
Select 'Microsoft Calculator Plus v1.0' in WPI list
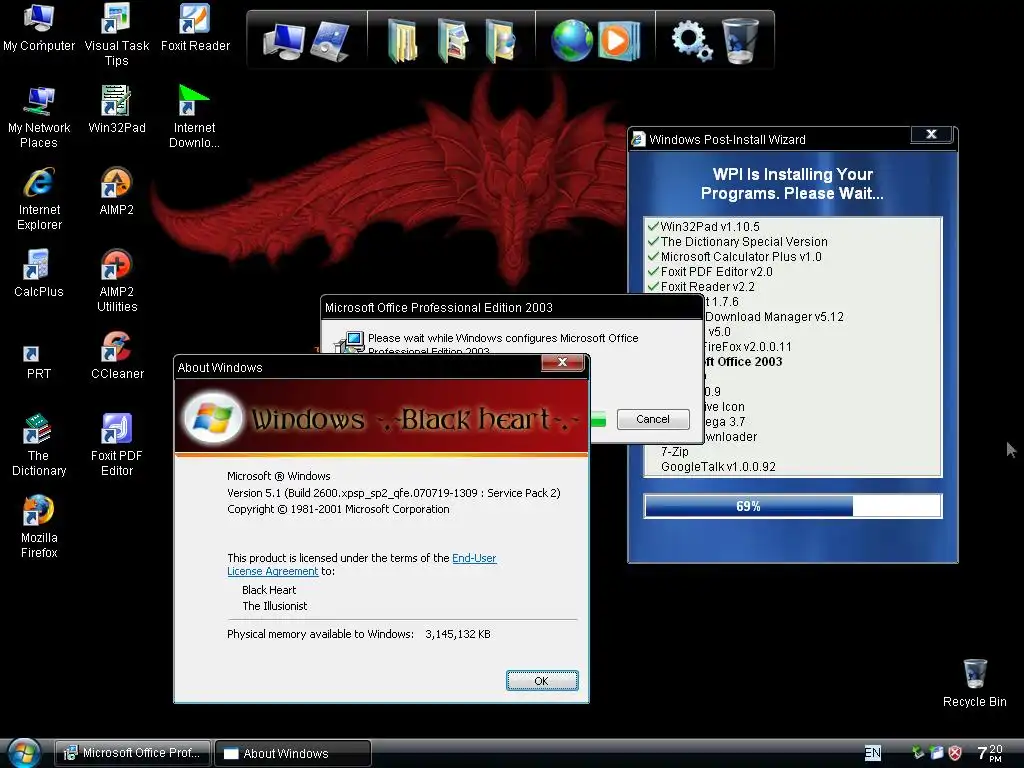(741, 257)
